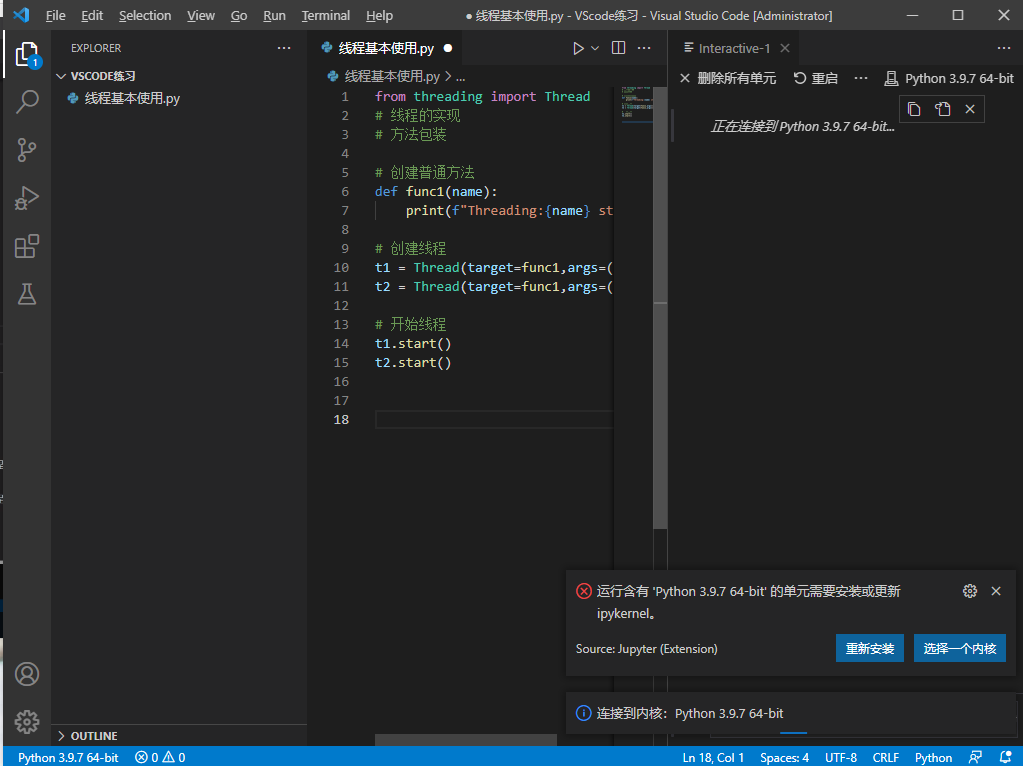The image size is (1023, 766).
Task: Open more actions for the code editor
Action: coord(644,48)
